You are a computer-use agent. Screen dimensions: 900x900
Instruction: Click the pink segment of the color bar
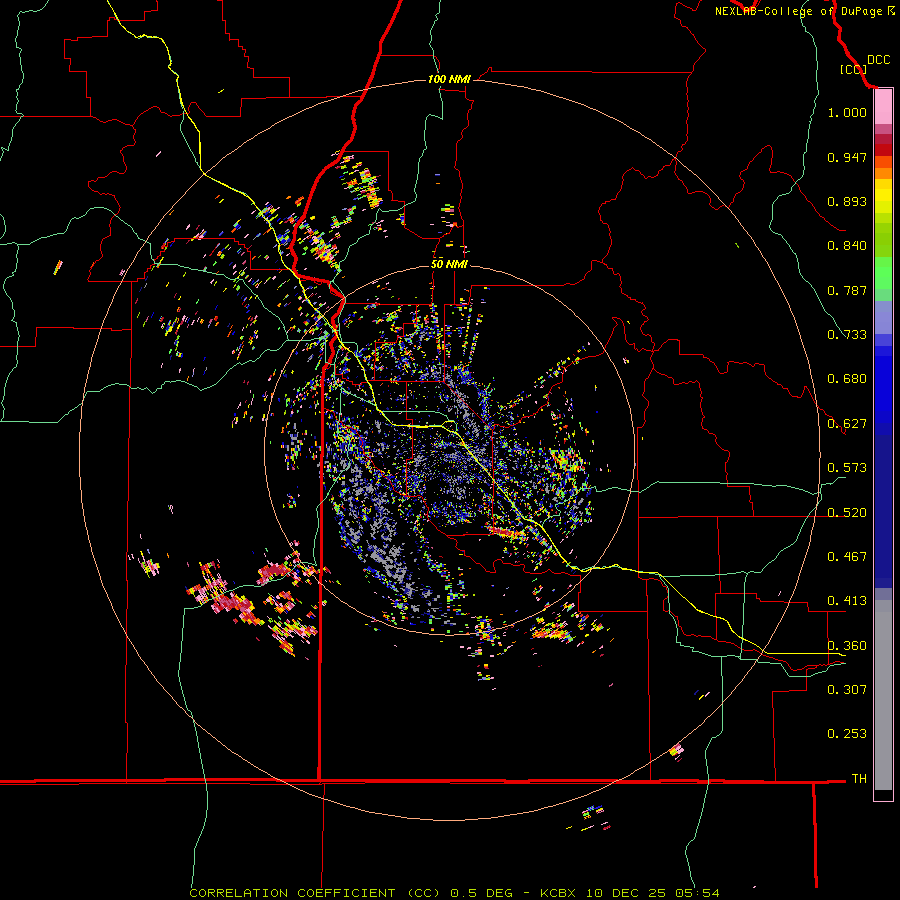[x=883, y=107]
